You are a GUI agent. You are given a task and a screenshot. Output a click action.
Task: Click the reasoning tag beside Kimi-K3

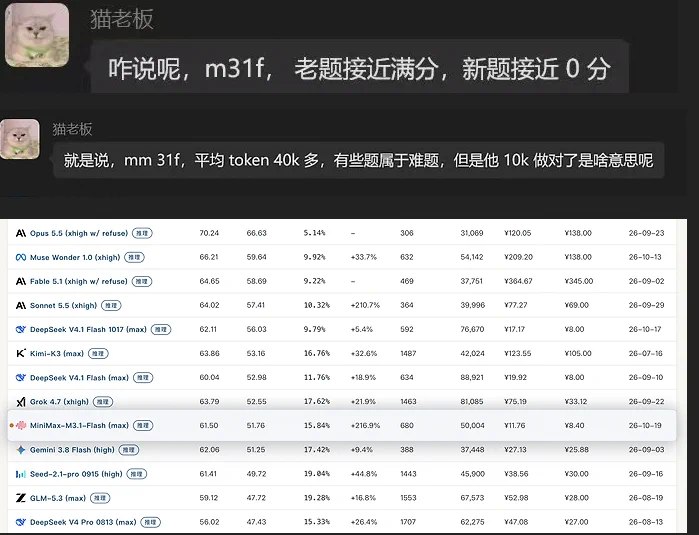98,354
